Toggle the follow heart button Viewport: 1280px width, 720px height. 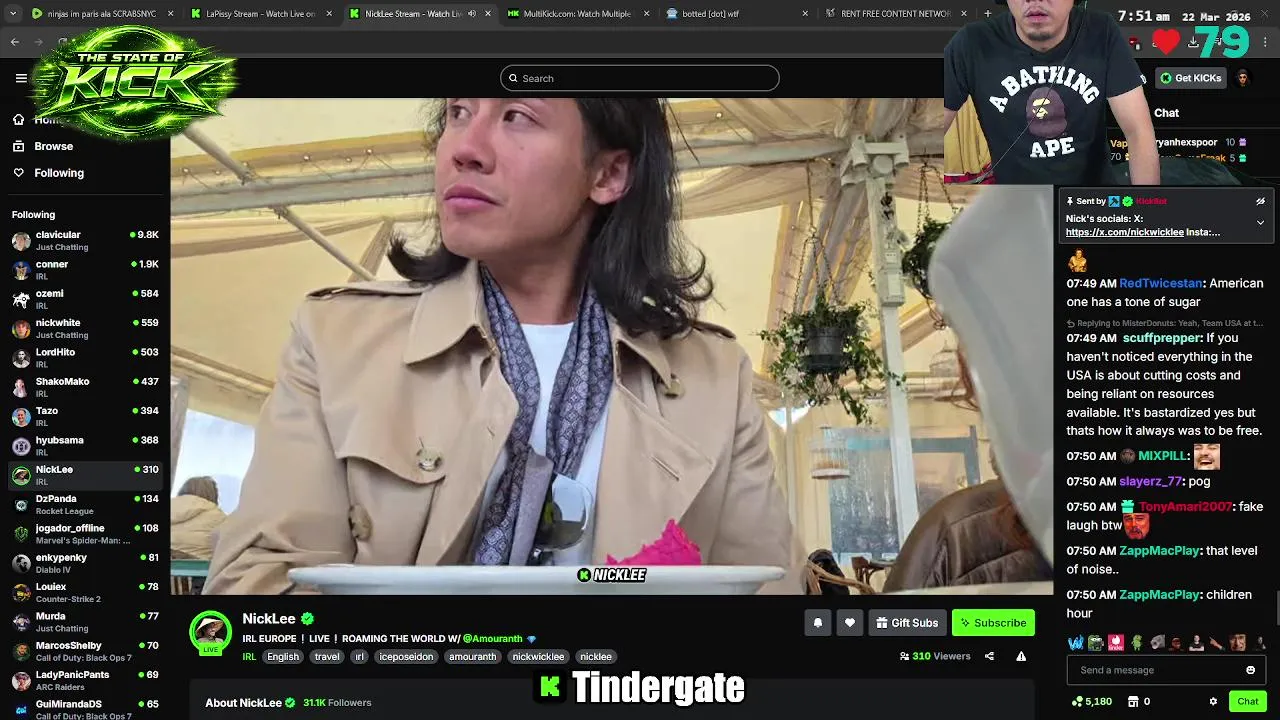tap(849, 623)
